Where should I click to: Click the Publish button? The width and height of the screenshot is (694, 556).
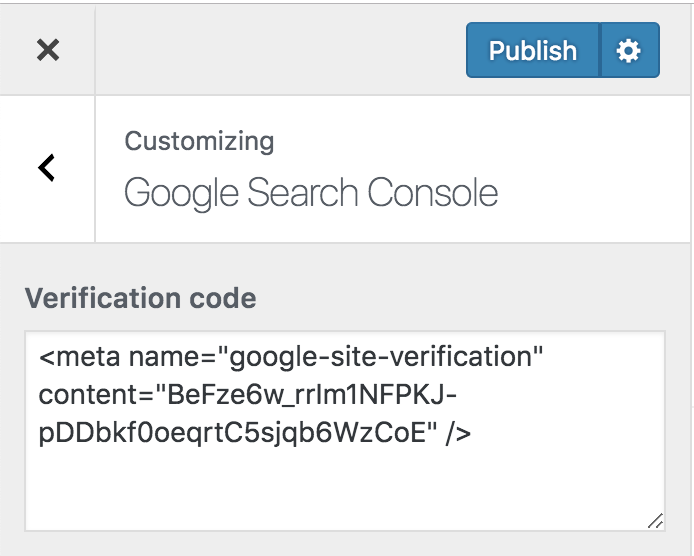[532, 50]
